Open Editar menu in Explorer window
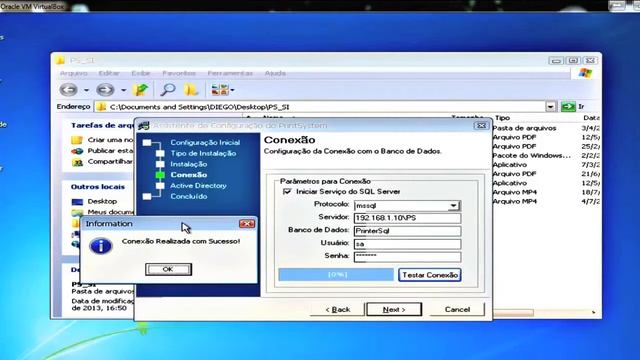The height and width of the screenshot is (360, 640). point(109,73)
